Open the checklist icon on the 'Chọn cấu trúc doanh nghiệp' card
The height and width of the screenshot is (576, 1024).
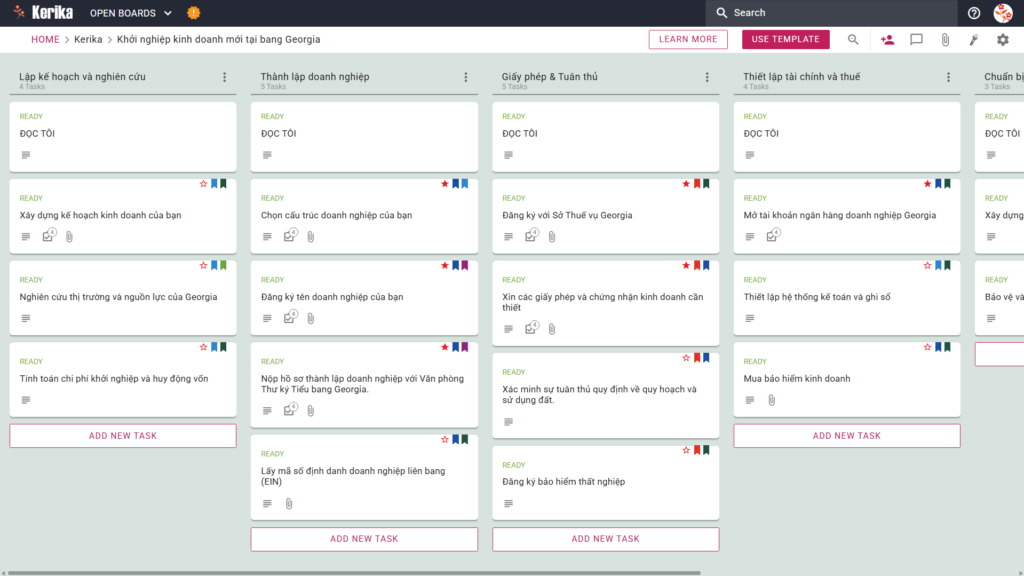(291, 235)
